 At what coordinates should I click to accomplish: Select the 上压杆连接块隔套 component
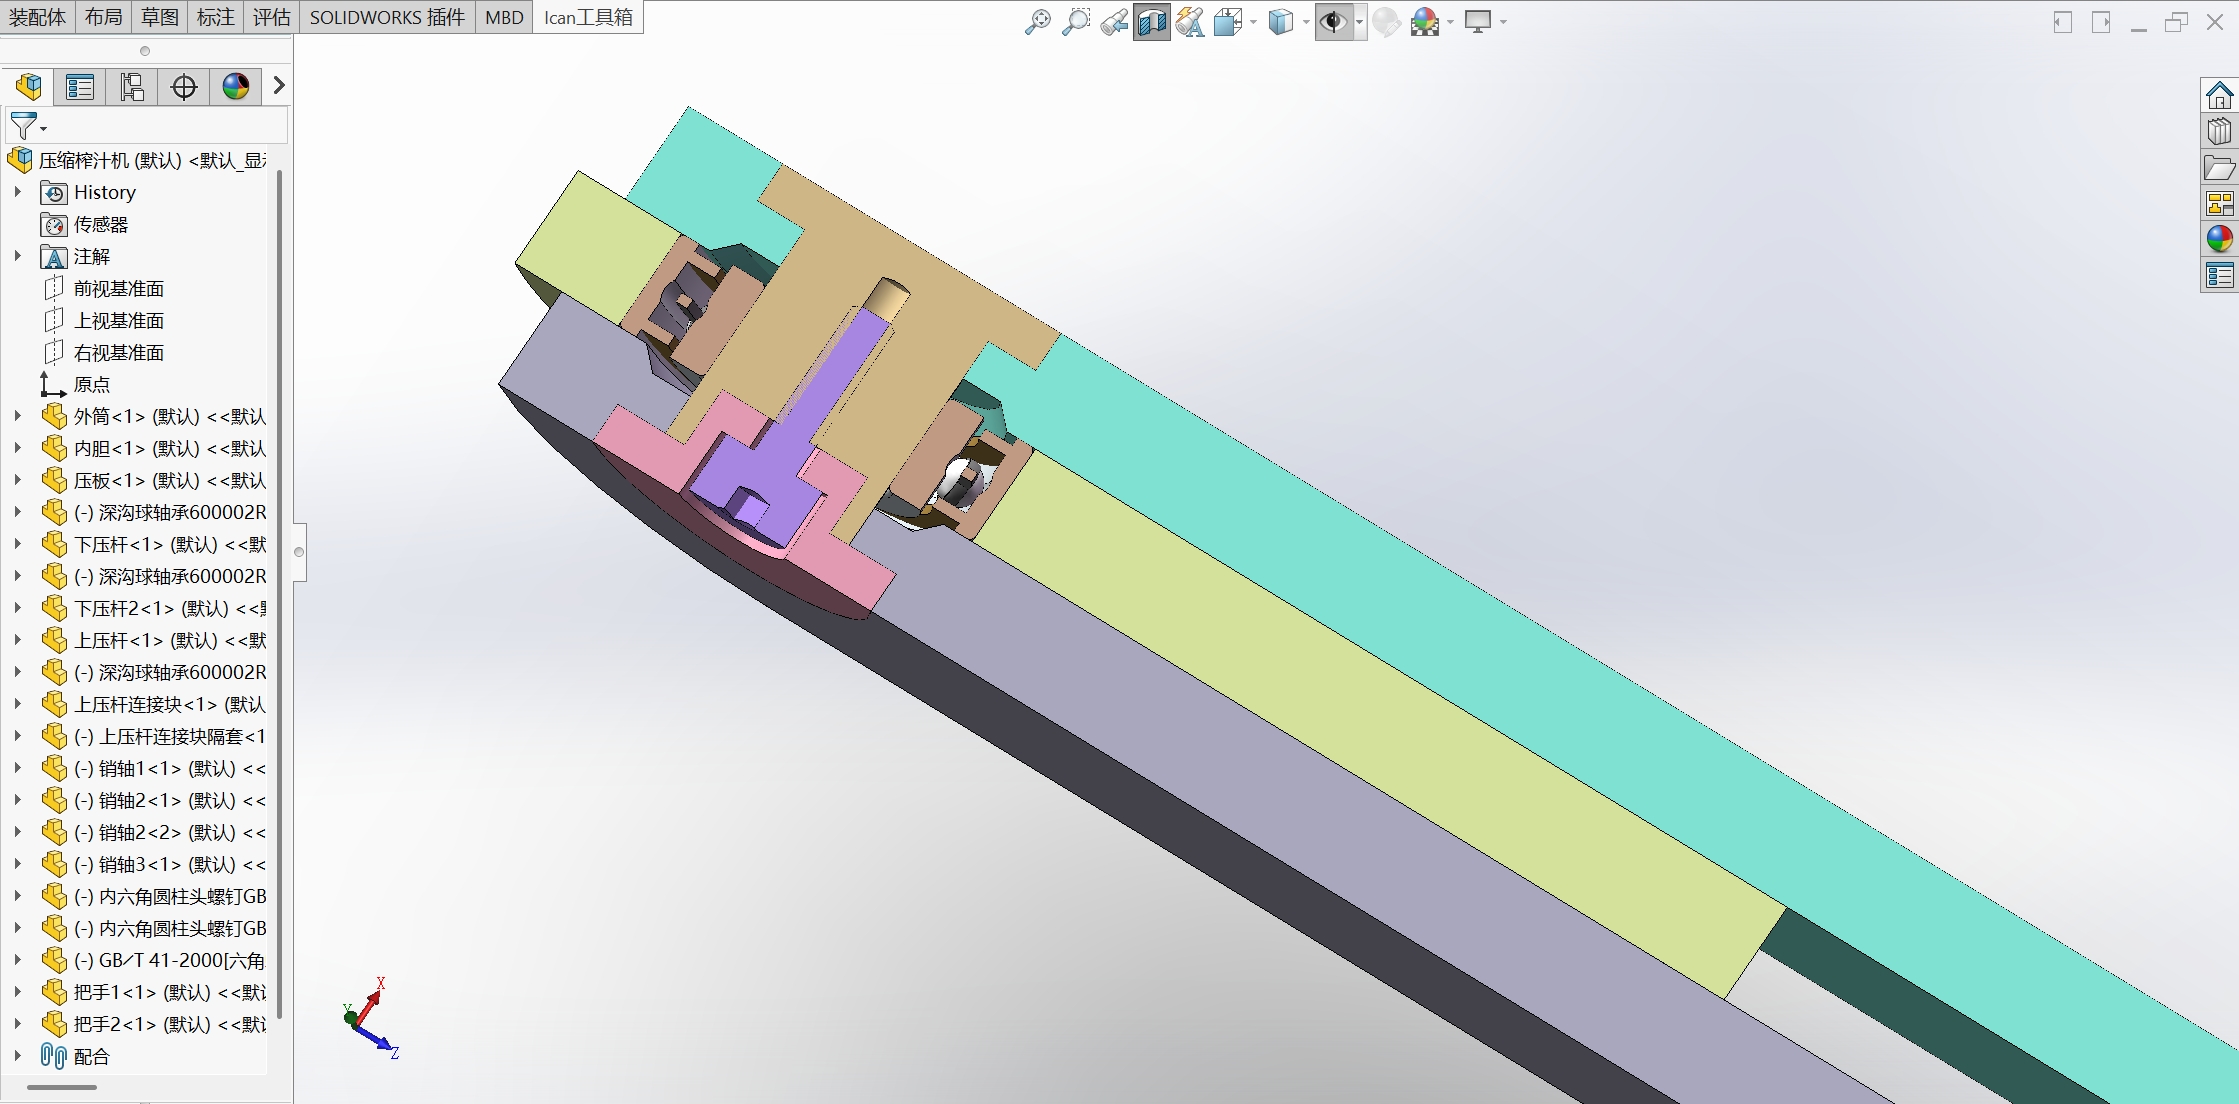(154, 736)
